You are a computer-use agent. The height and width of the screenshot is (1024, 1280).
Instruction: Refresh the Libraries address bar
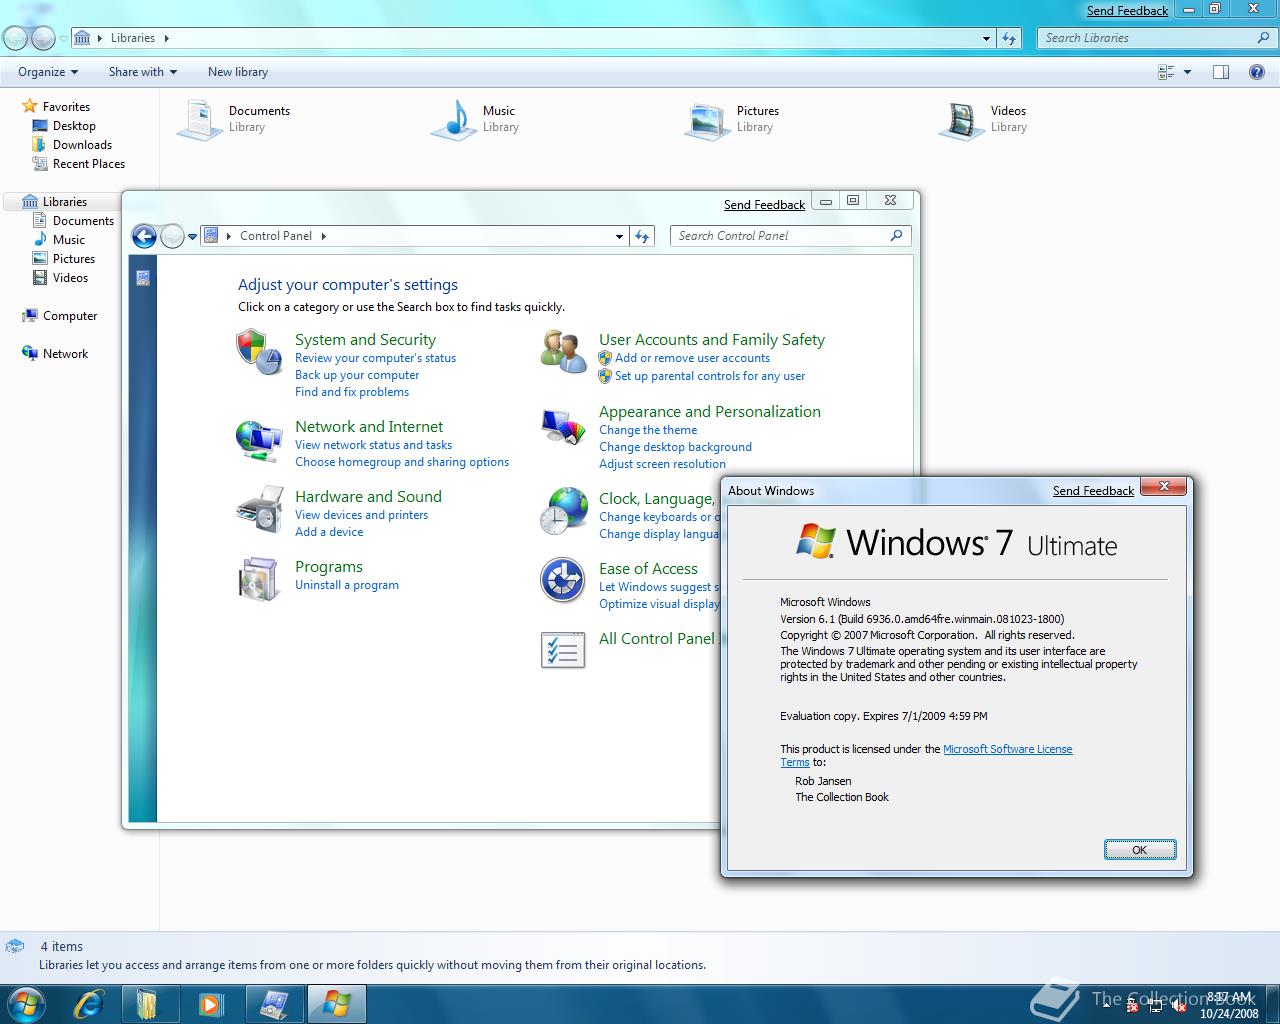click(1009, 38)
